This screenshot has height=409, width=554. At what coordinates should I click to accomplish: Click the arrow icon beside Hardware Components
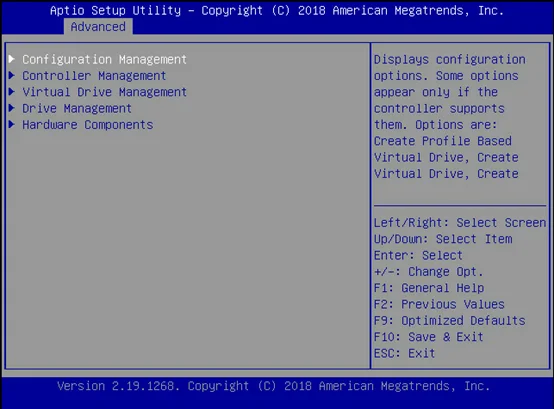point(12,124)
